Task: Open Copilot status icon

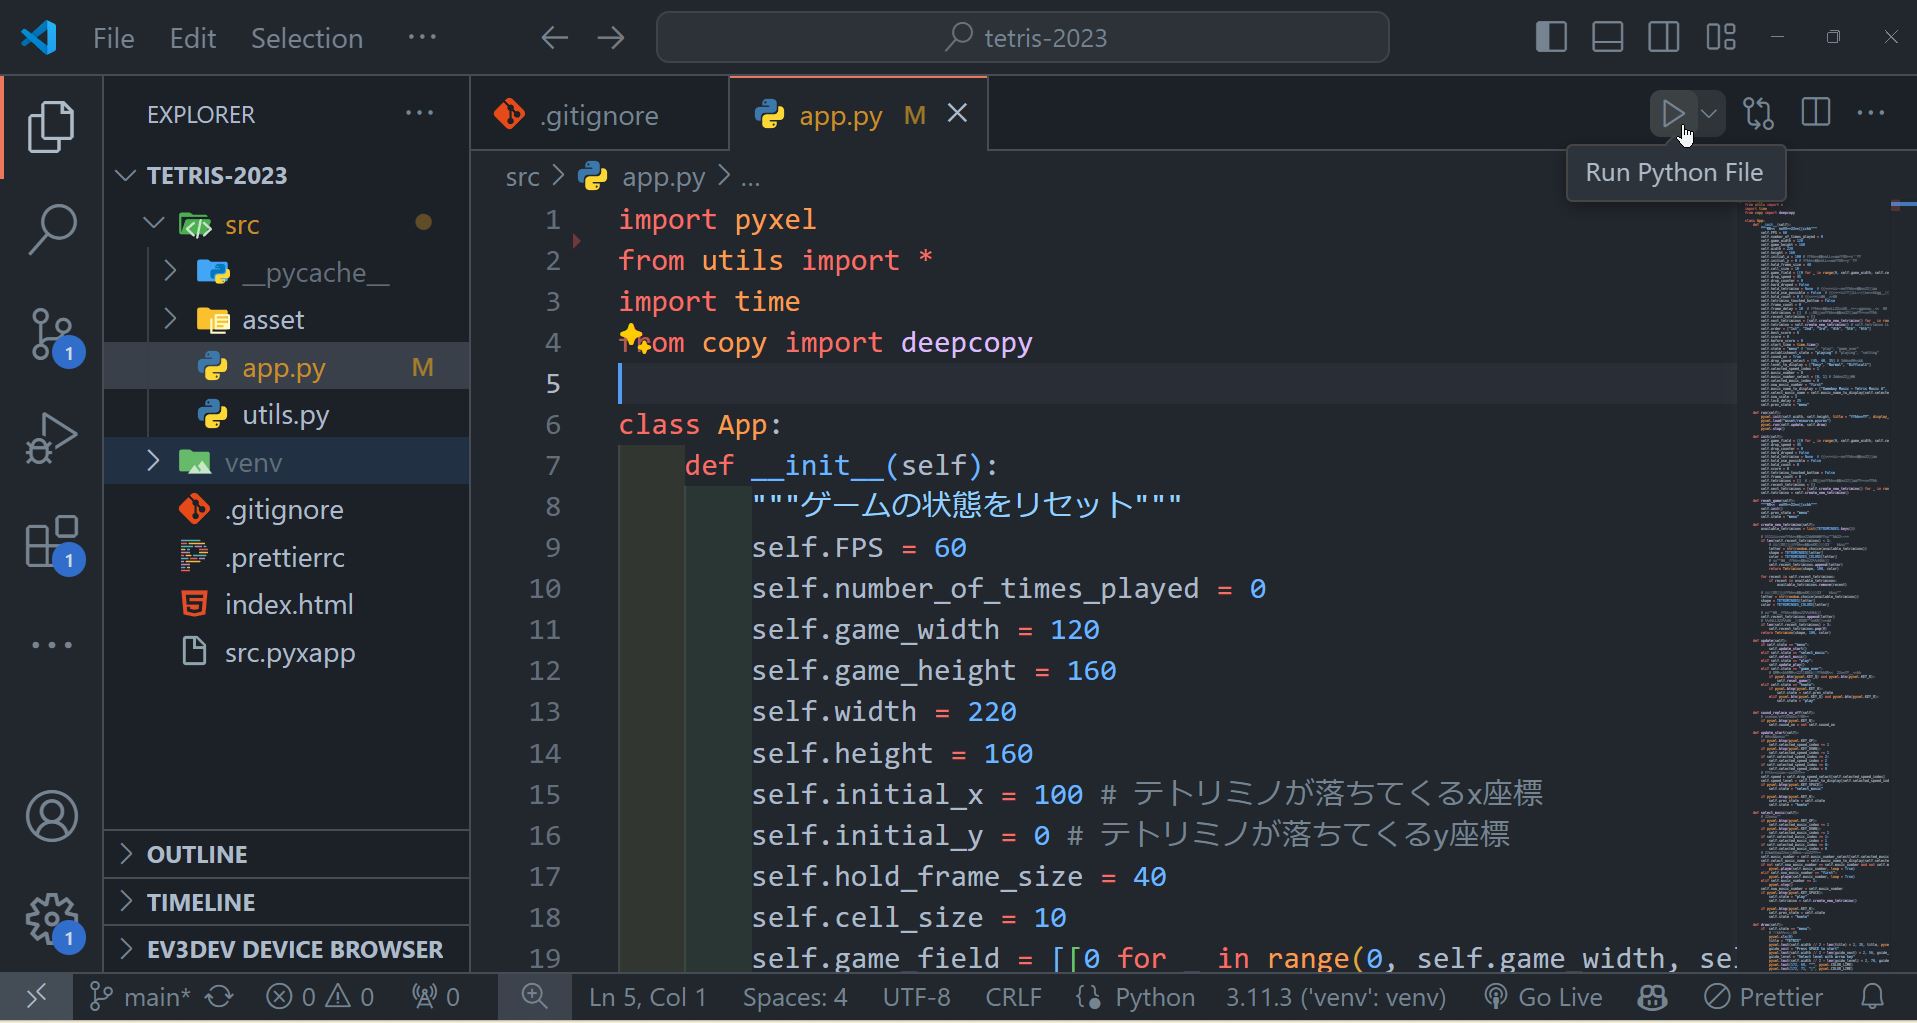Action: click(1651, 997)
